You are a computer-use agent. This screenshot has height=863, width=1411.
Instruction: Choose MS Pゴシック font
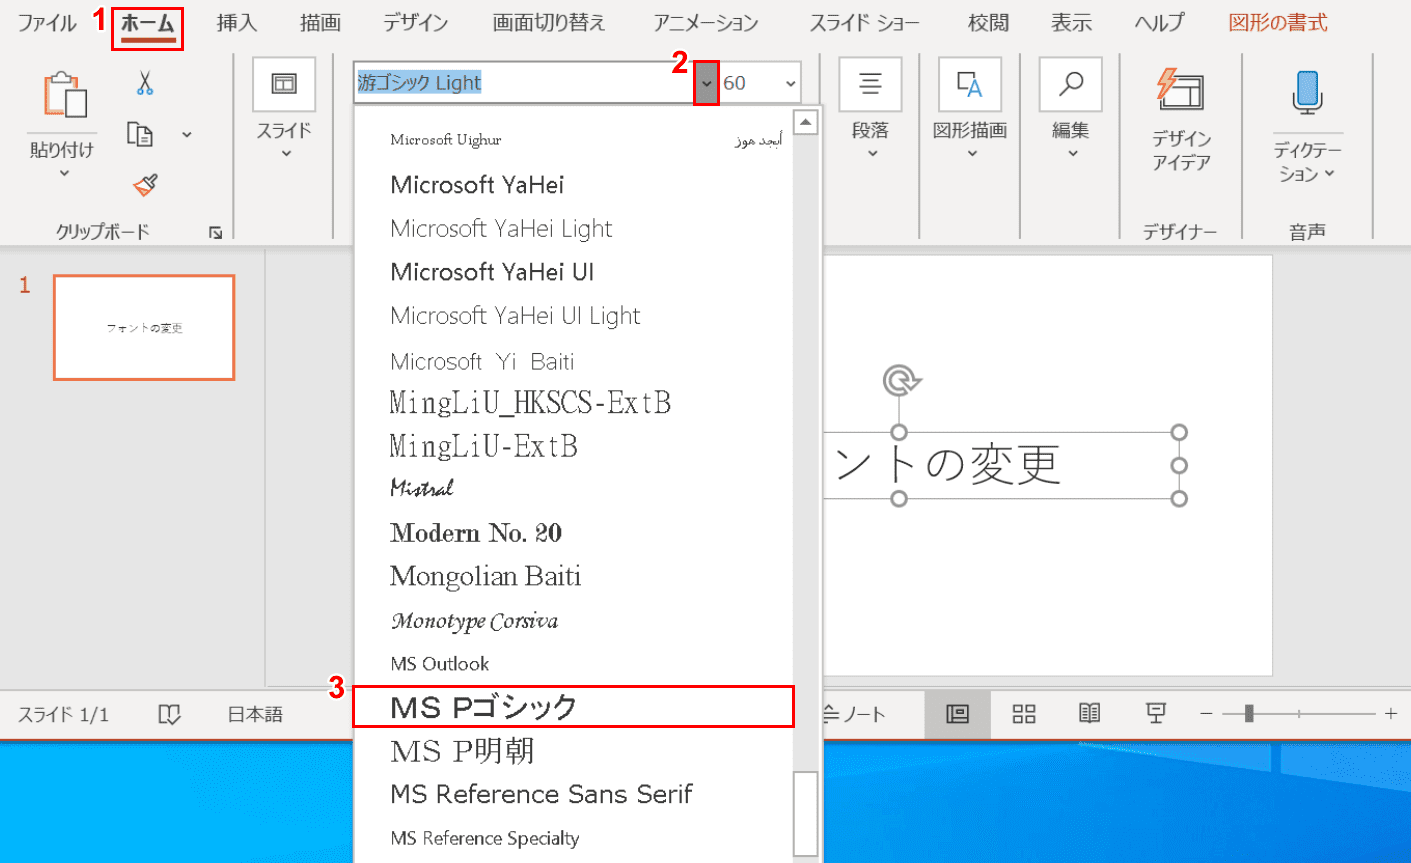pyautogui.click(x=573, y=707)
